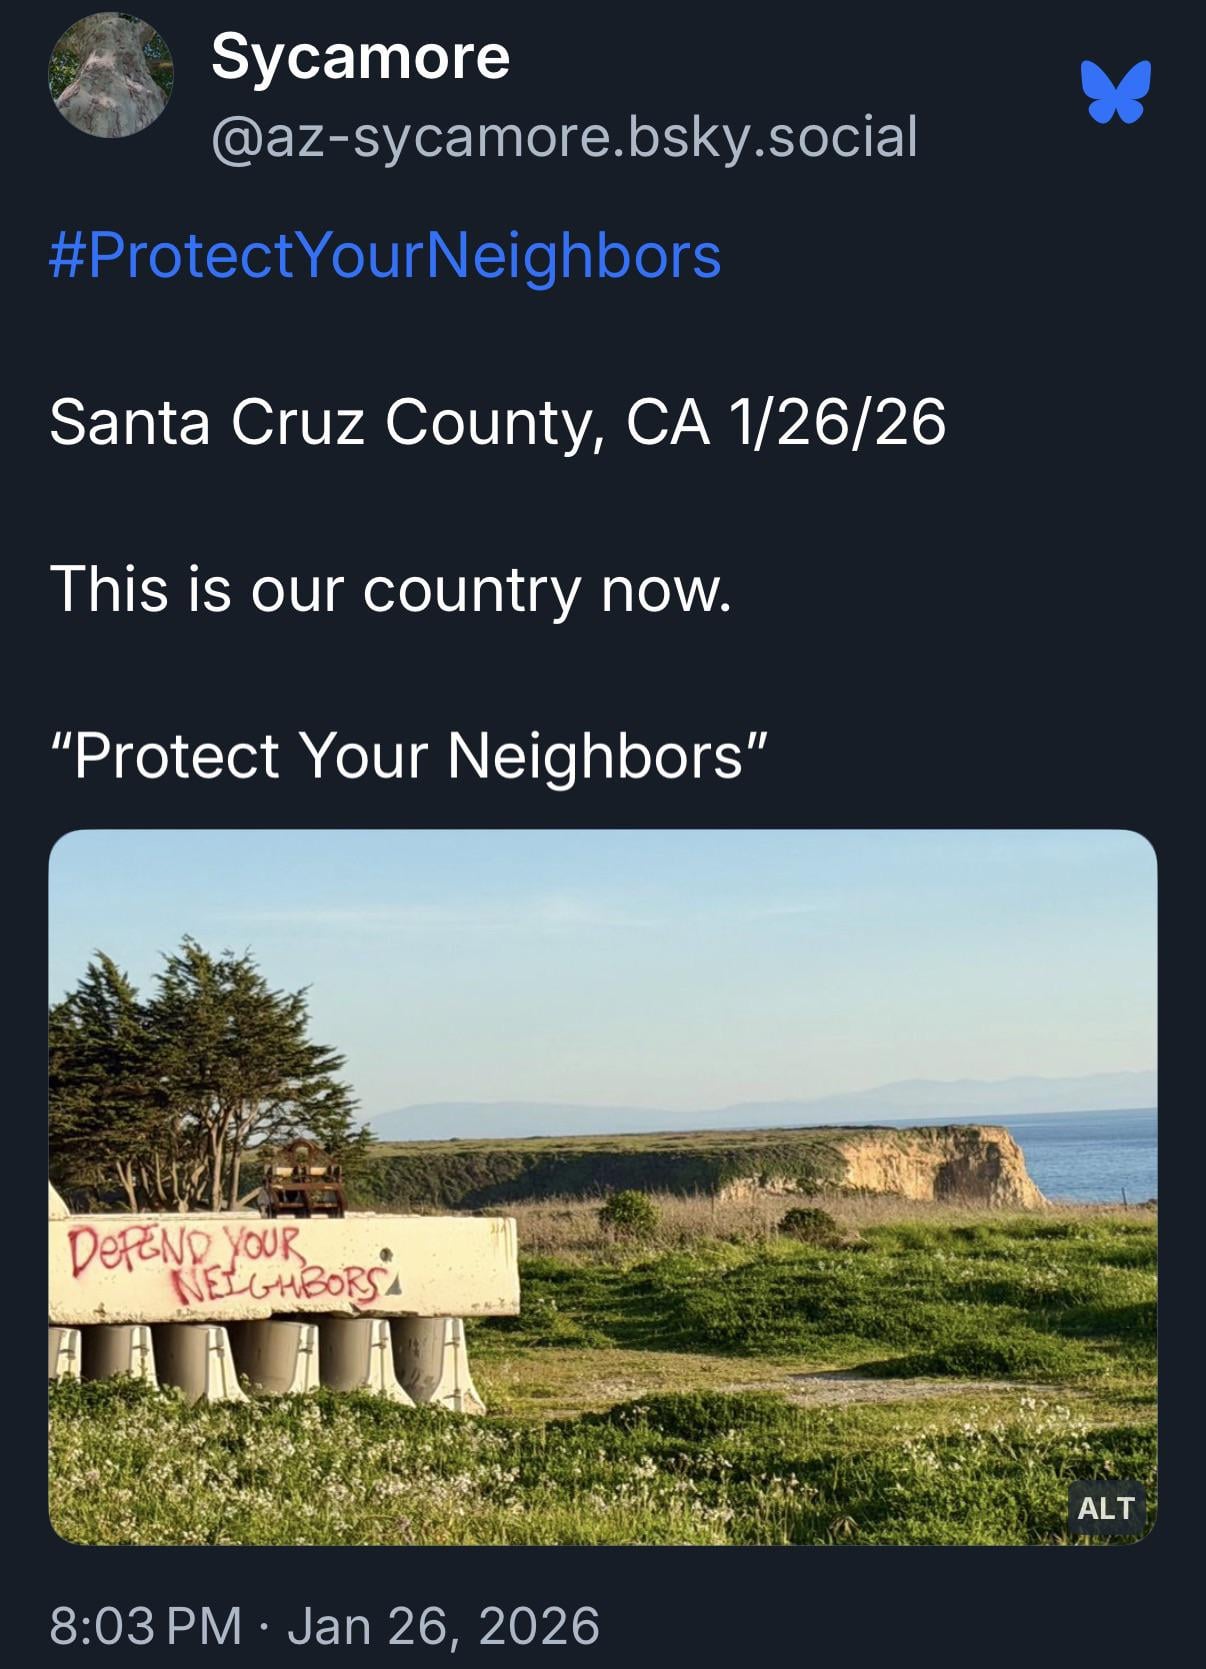Click the display name Sycamore

(x=360, y=57)
